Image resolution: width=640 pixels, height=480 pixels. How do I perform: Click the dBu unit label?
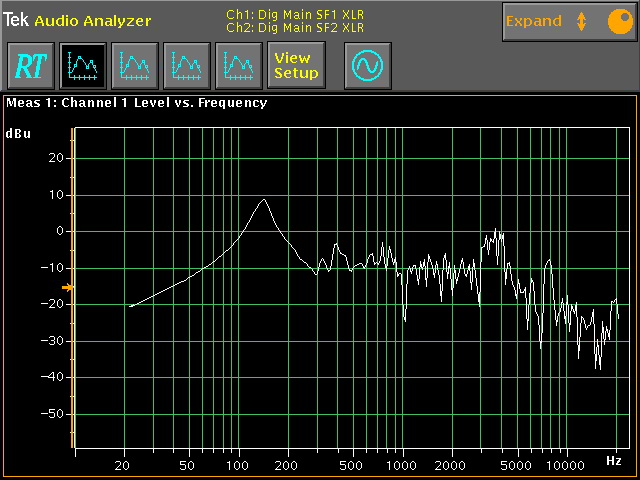click(18, 133)
